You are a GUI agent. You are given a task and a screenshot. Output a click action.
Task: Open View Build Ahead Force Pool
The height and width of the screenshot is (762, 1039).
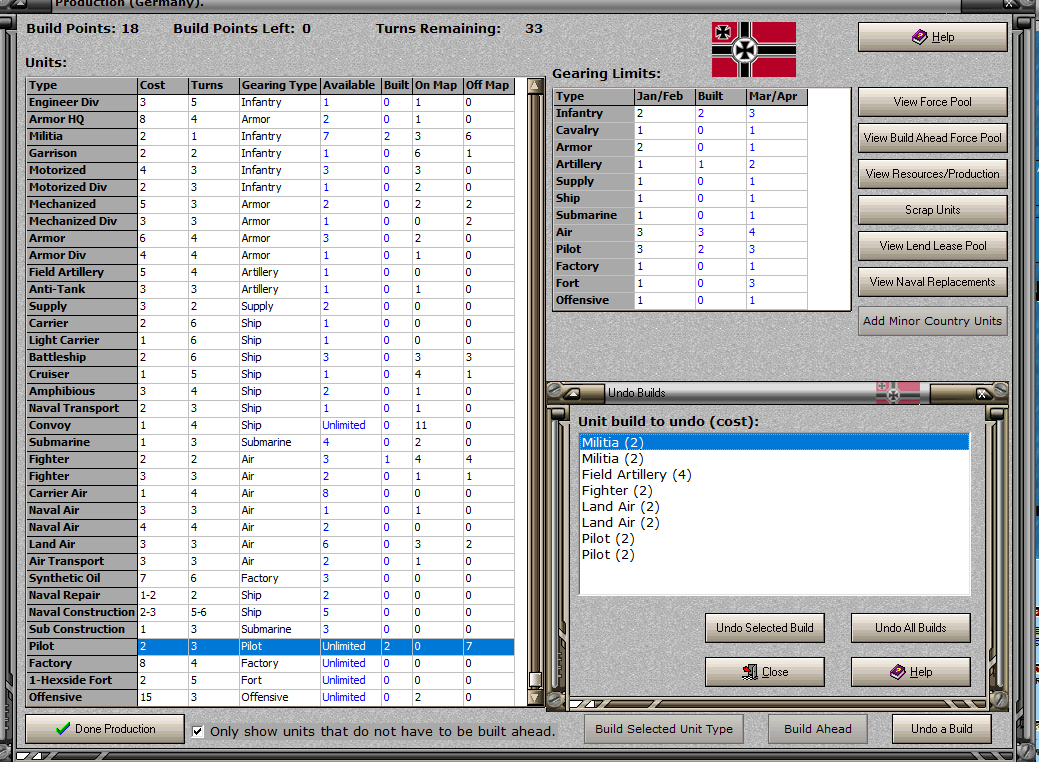pos(932,138)
